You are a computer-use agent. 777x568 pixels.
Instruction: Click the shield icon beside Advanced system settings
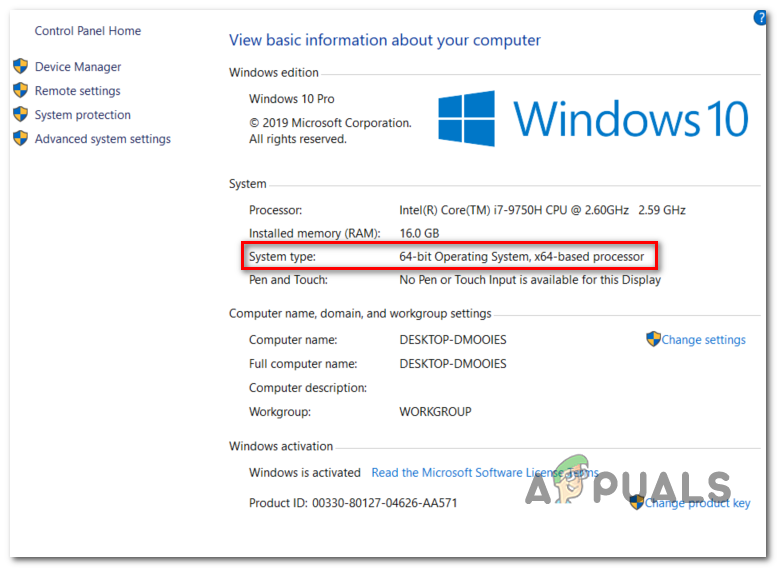[x=21, y=138]
